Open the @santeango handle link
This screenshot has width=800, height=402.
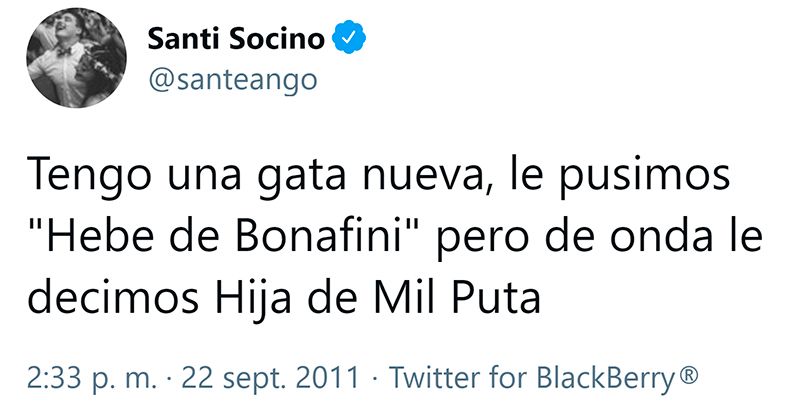232,82
